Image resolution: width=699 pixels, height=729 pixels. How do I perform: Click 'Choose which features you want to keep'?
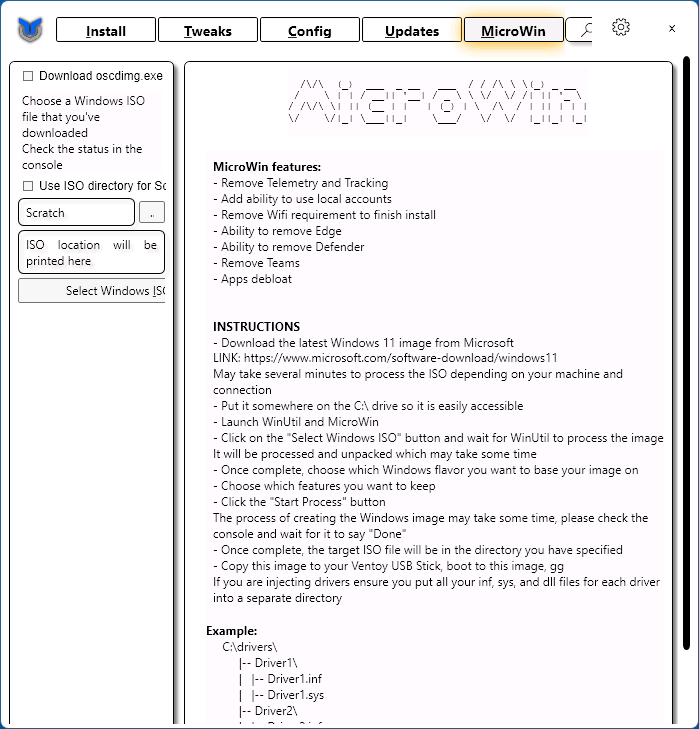click(324, 486)
